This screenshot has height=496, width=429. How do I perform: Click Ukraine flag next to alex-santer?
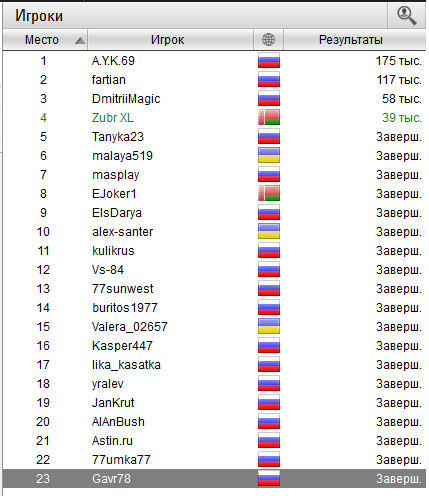[269, 232]
